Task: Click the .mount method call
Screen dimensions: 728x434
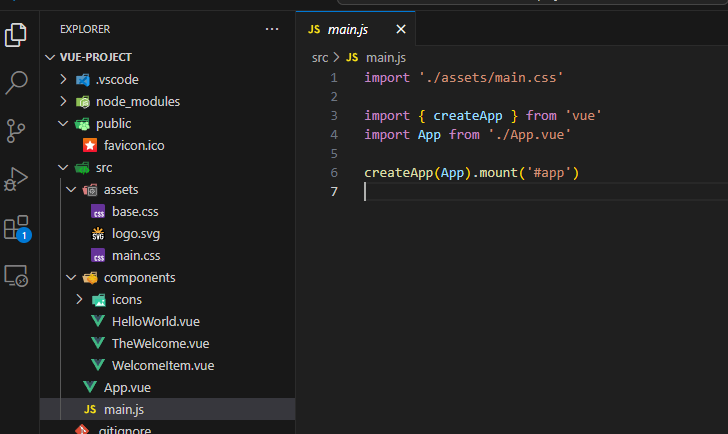Action: tap(498, 173)
